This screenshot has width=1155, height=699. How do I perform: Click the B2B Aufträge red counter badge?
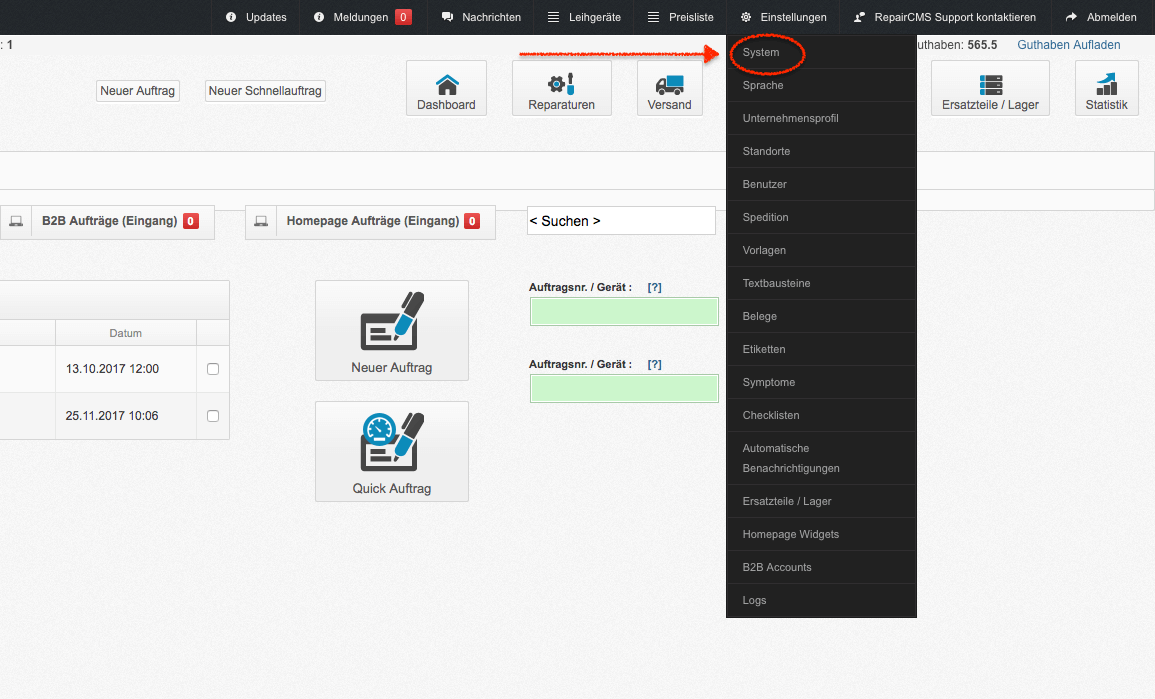[191, 221]
